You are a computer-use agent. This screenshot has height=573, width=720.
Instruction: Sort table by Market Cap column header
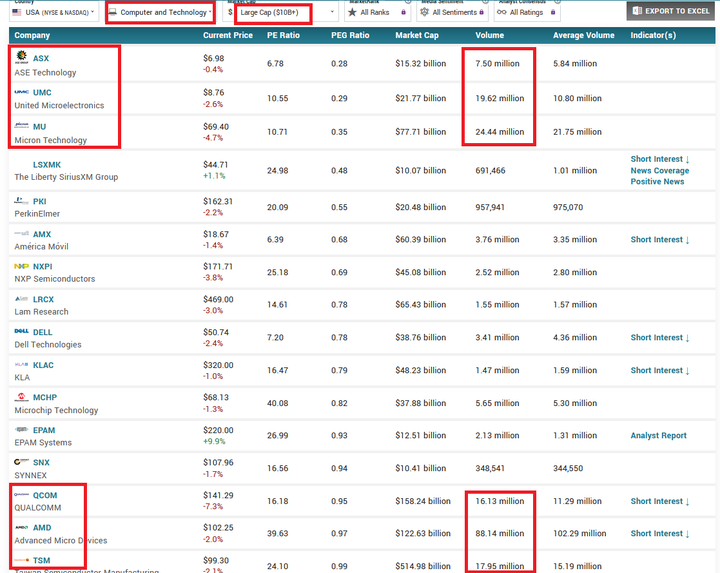click(x=416, y=35)
